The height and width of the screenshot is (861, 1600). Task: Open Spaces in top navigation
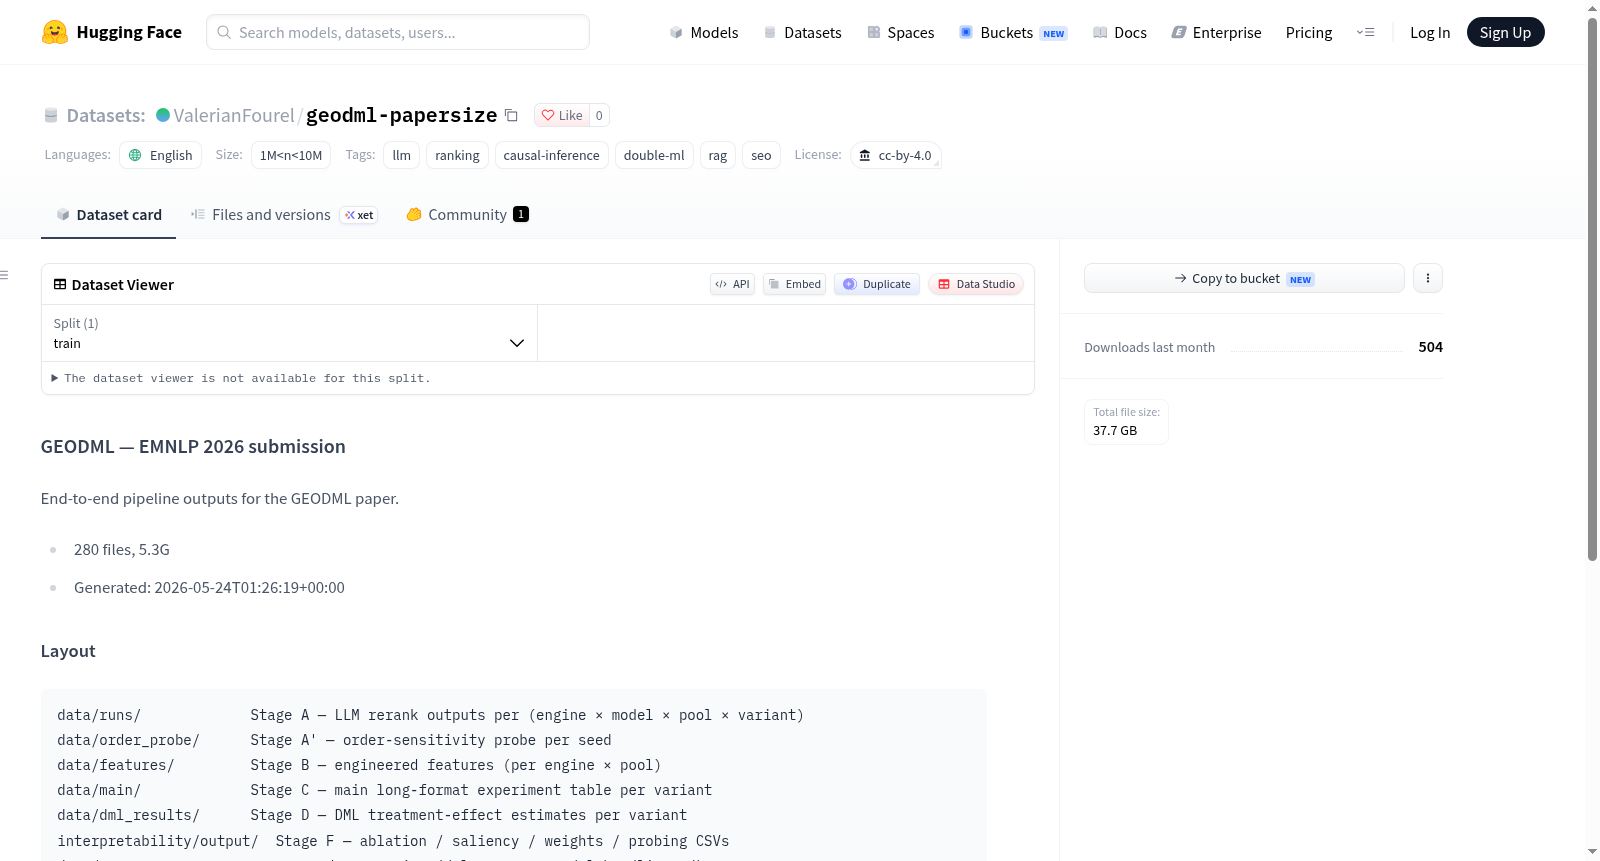pyautogui.click(x=900, y=32)
